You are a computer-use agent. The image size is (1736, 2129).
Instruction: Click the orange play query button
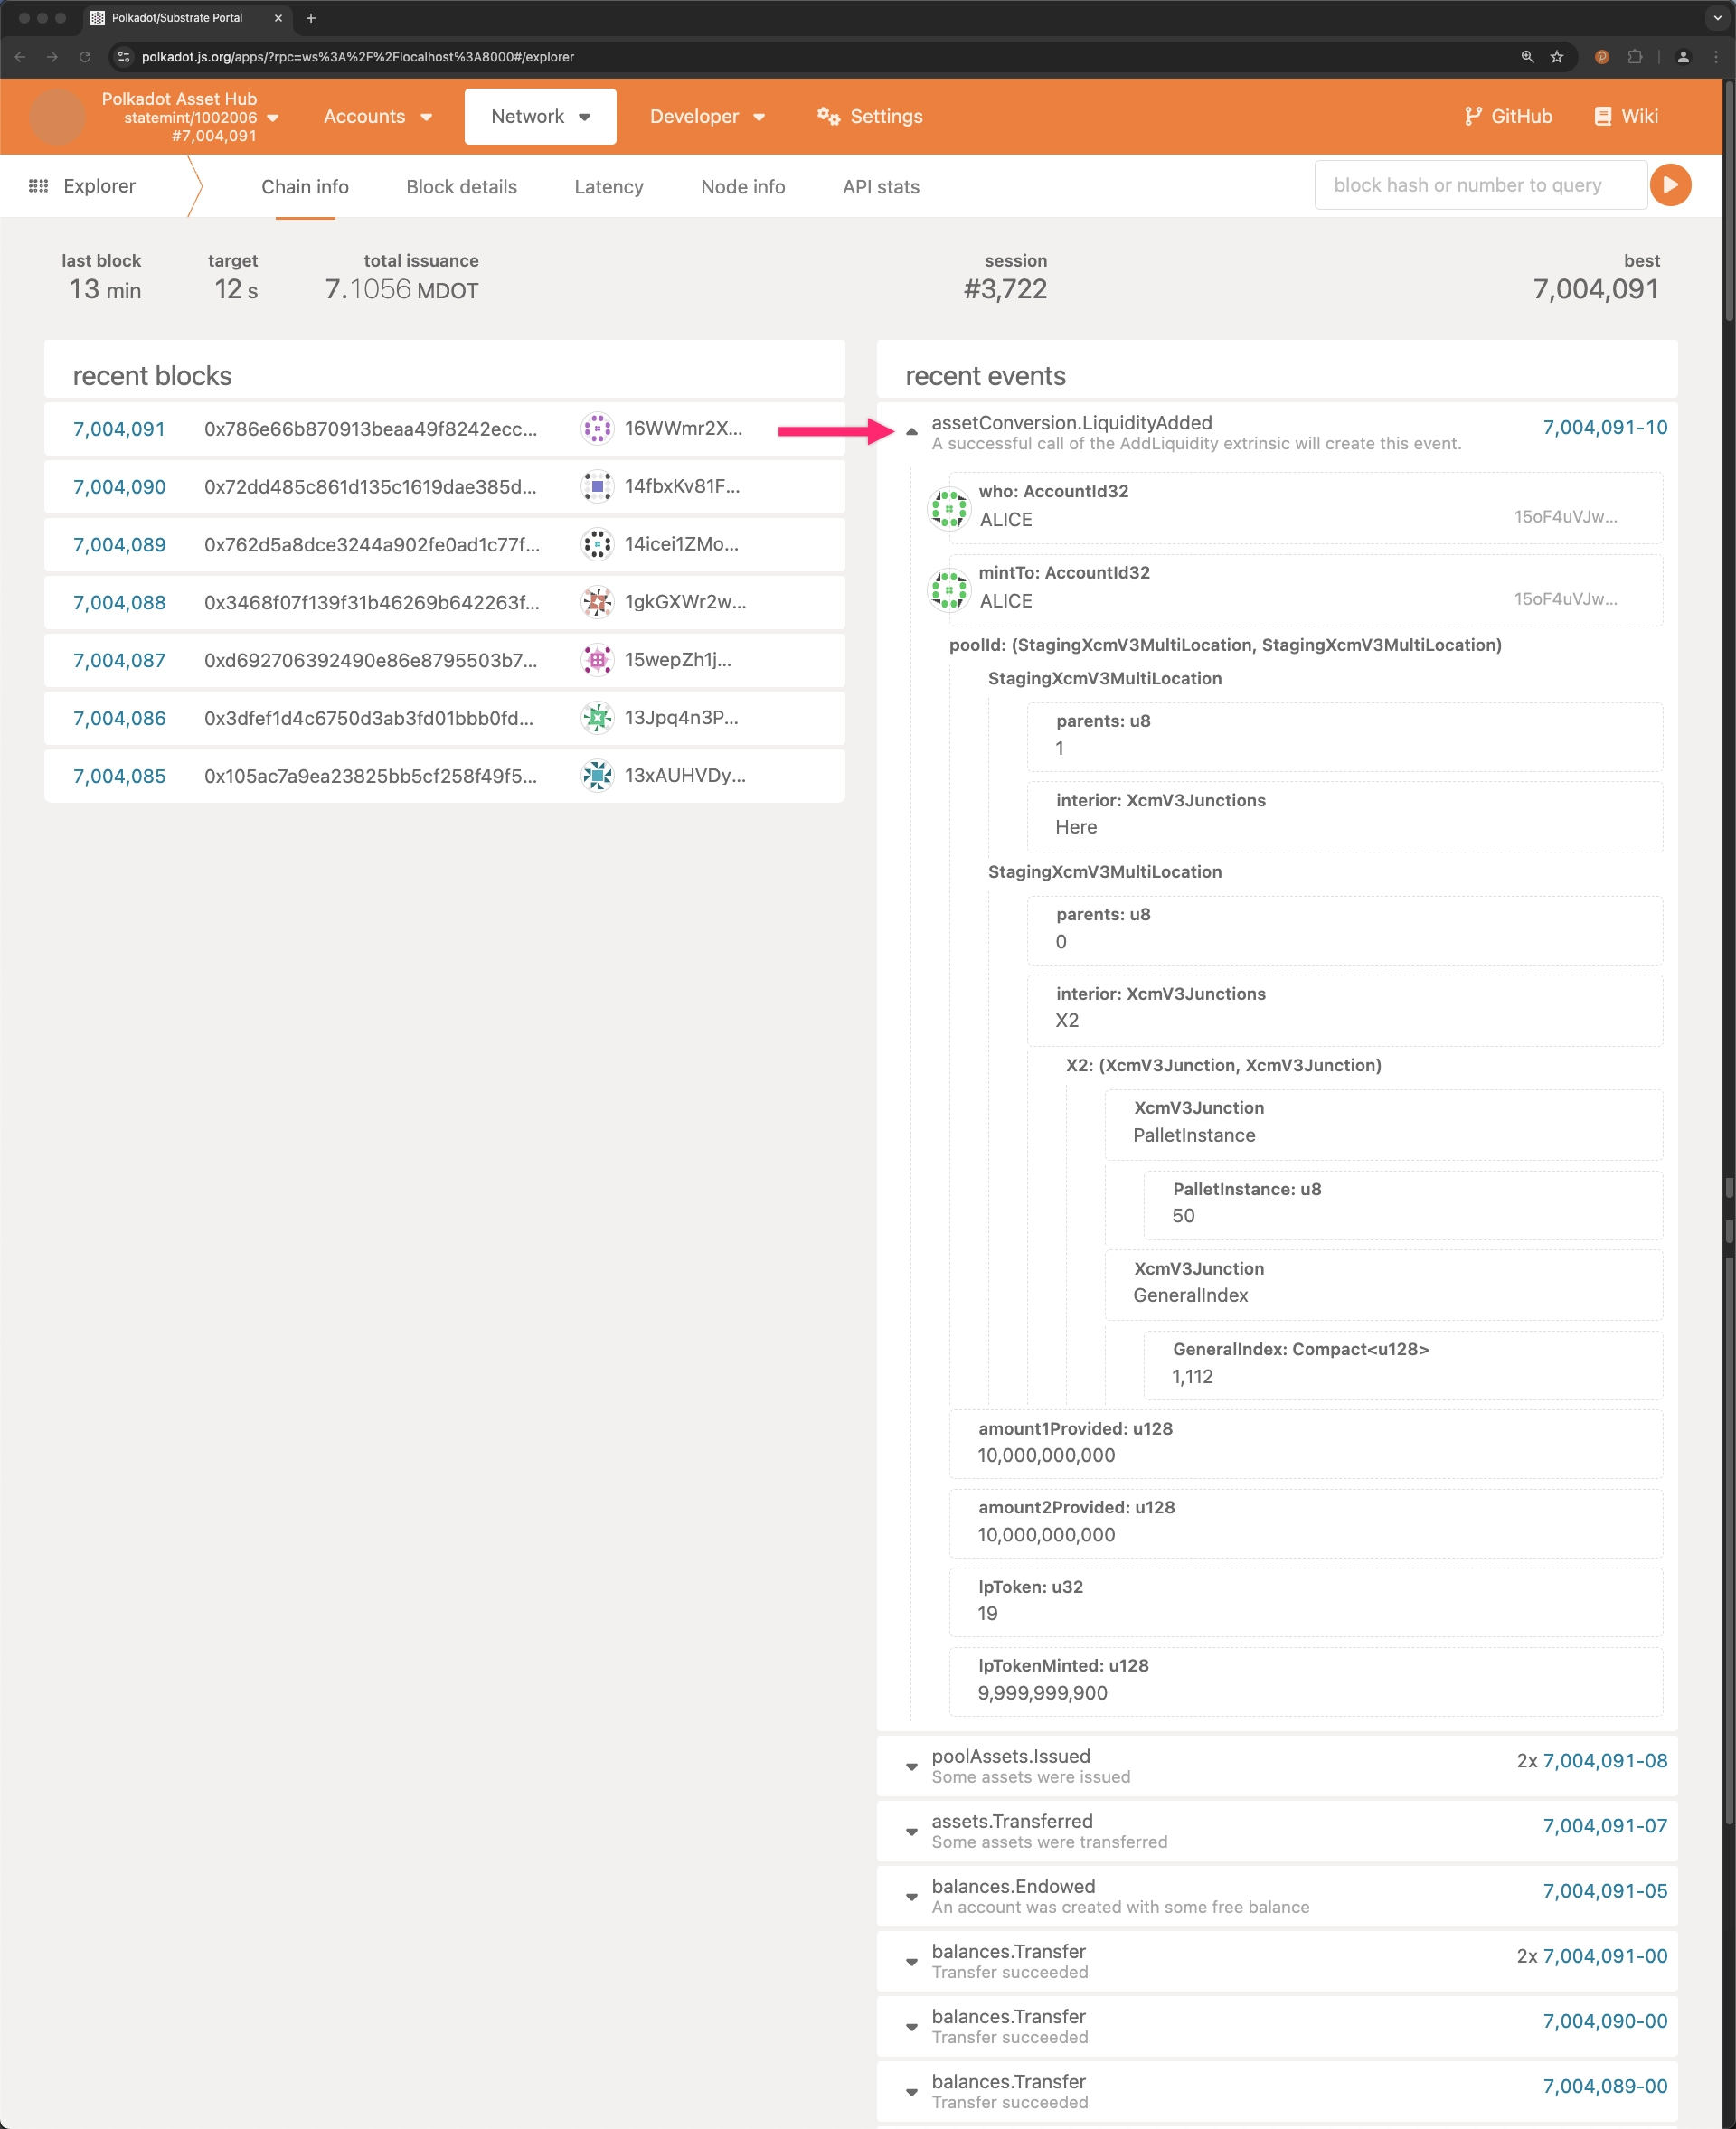point(1669,185)
